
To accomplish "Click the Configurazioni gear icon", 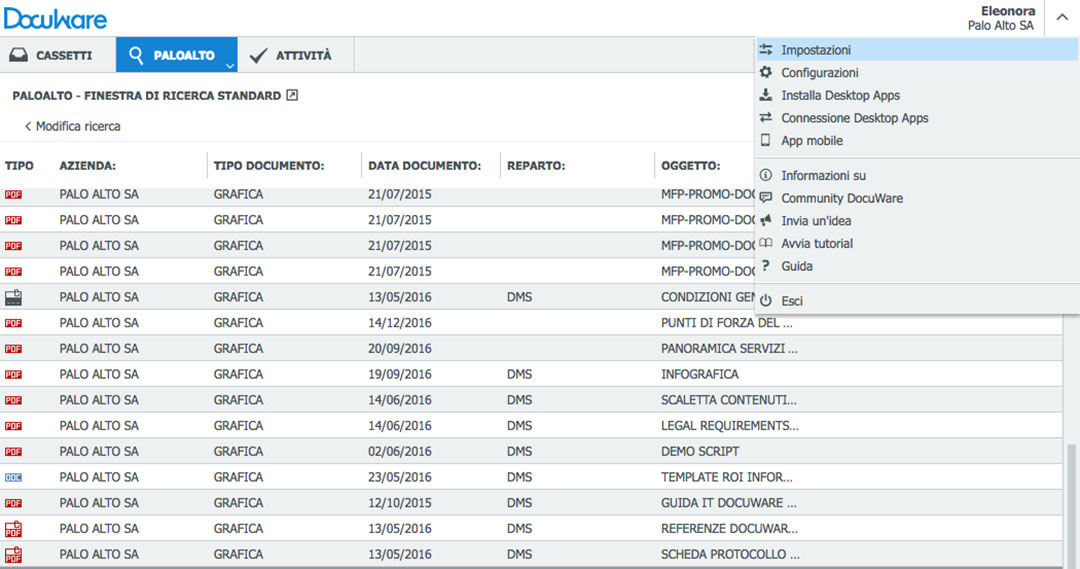I will pos(766,72).
